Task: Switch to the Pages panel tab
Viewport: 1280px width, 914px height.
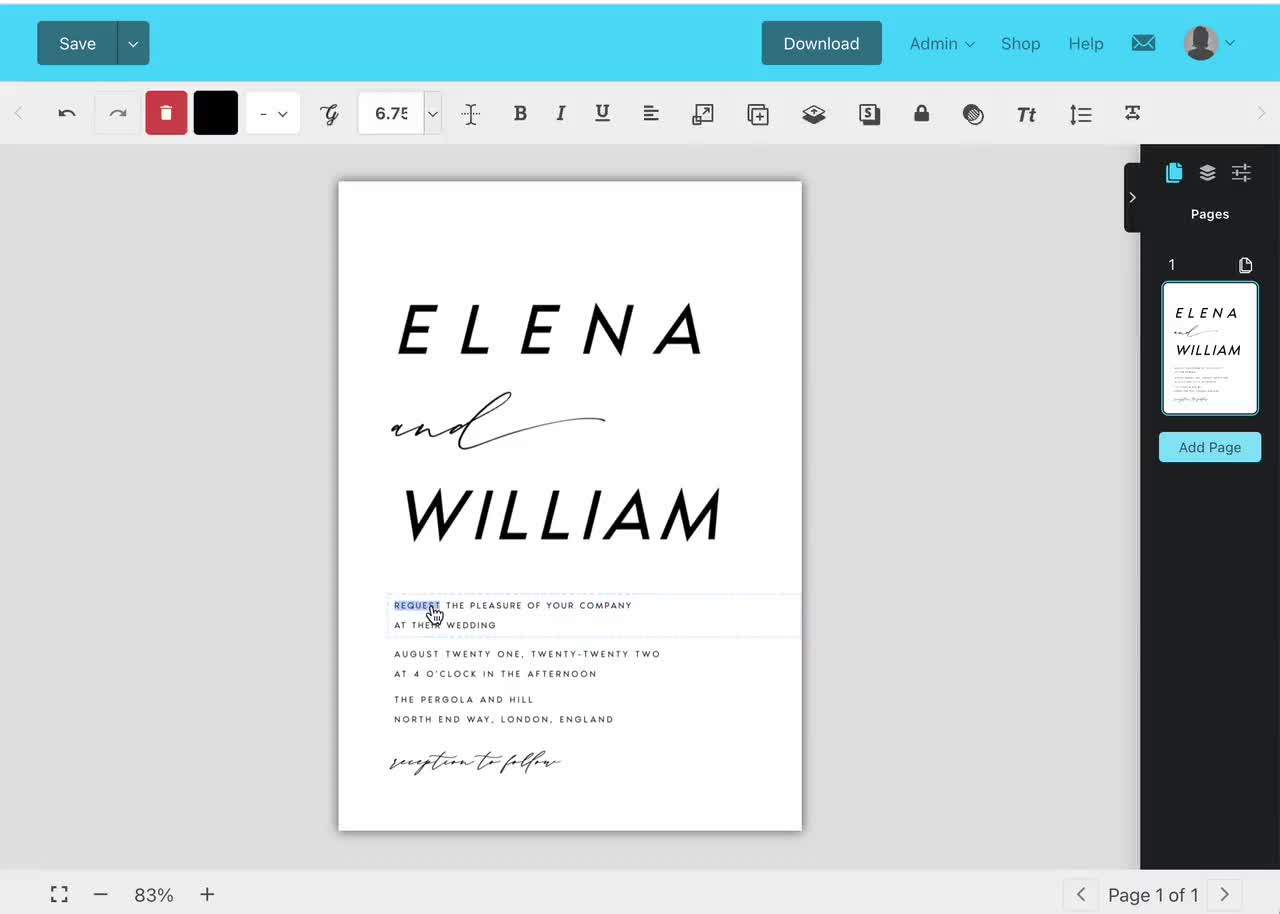Action: (1174, 173)
